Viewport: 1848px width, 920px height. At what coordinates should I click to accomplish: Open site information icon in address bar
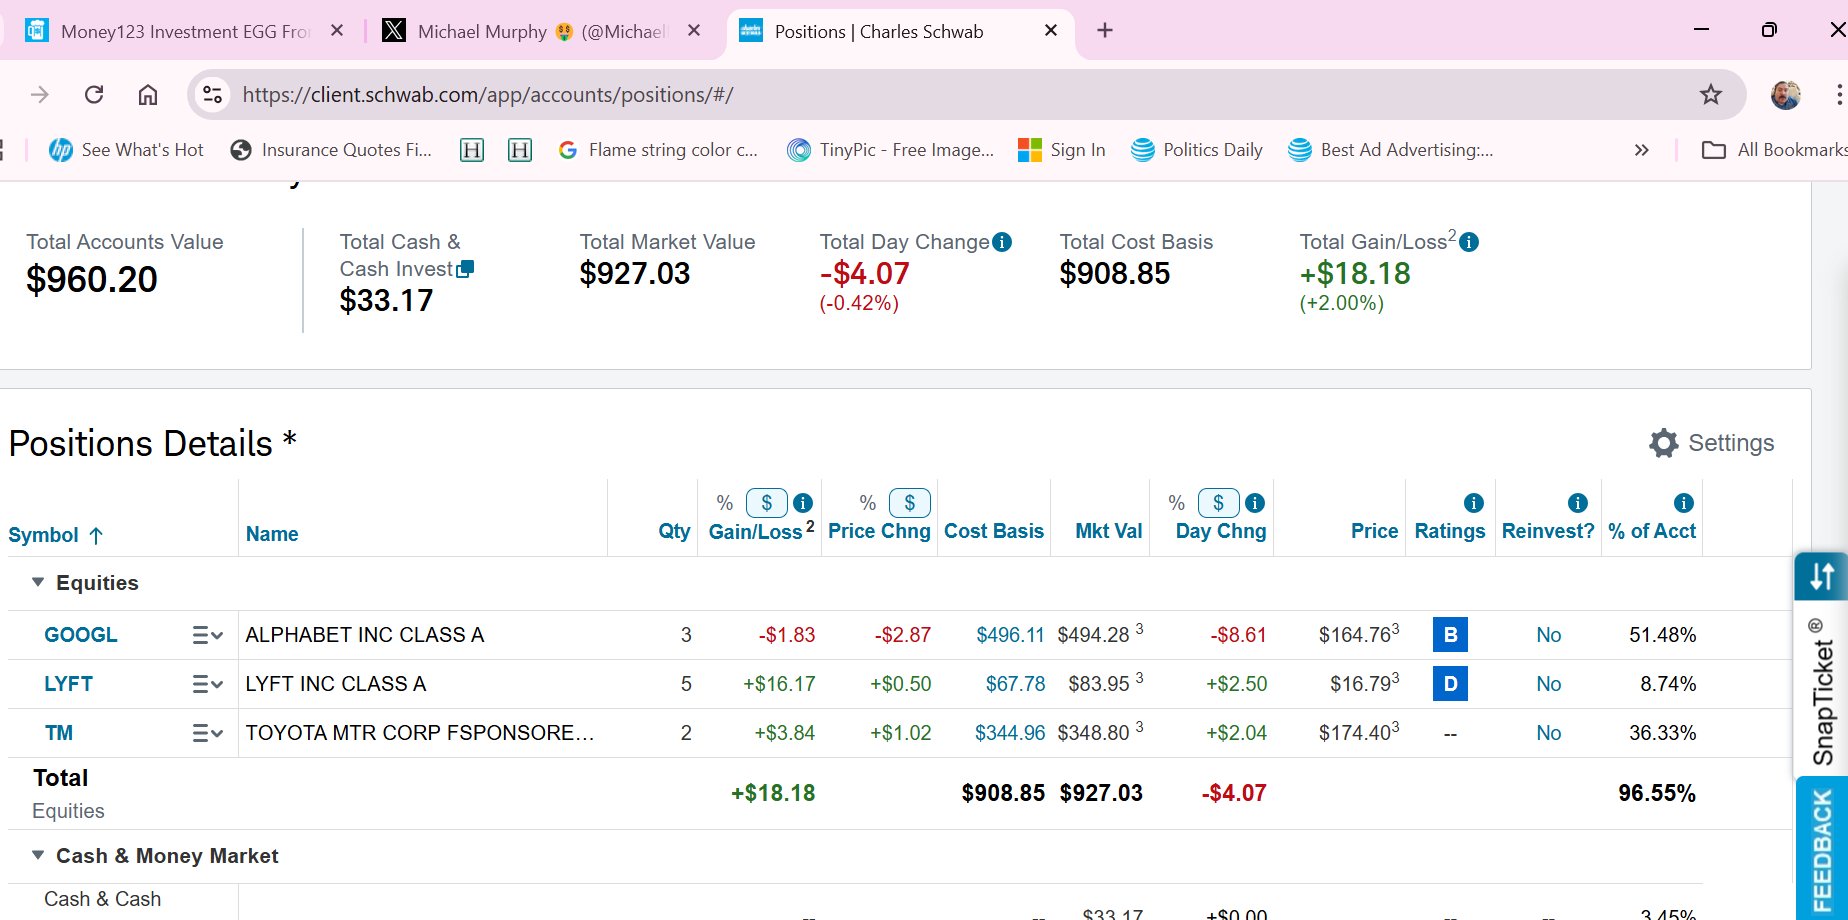tap(212, 94)
